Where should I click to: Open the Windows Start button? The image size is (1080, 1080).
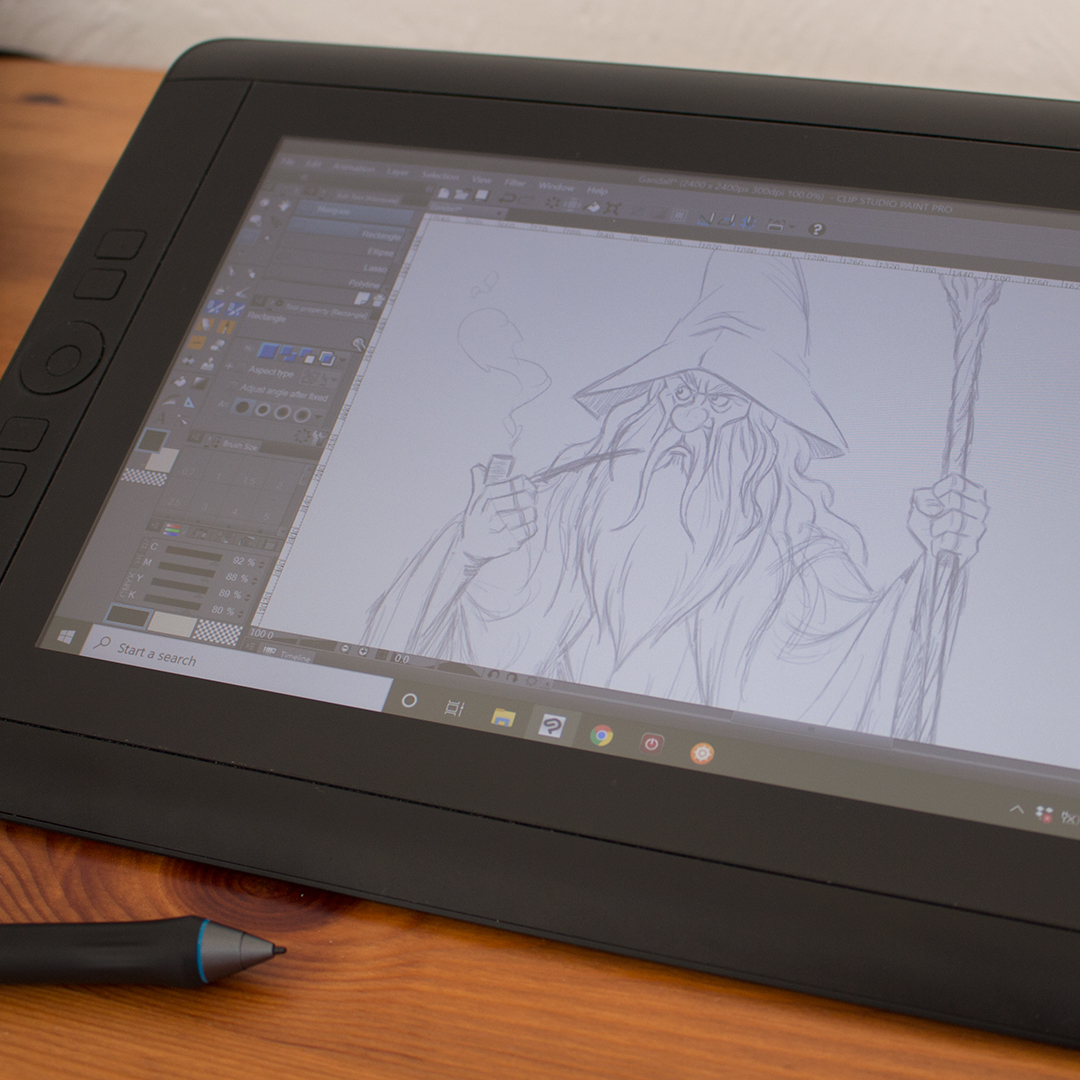tap(65, 636)
